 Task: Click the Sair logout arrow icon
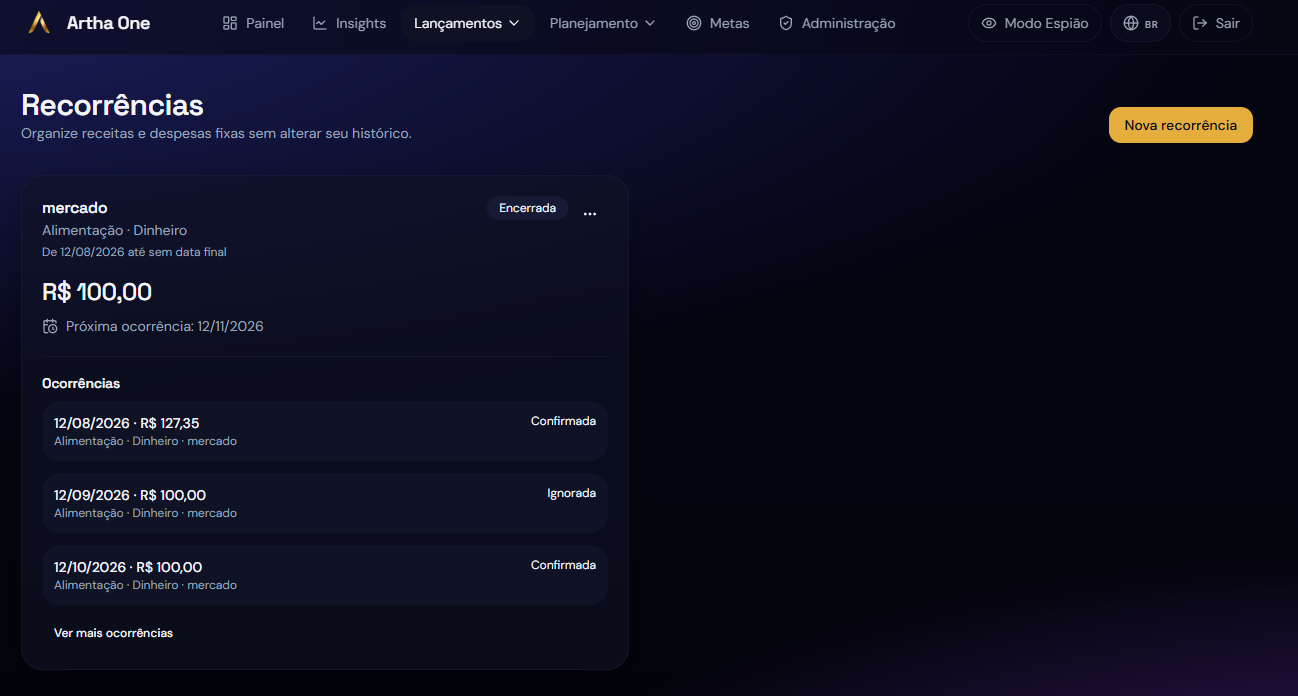(1200, 23)
